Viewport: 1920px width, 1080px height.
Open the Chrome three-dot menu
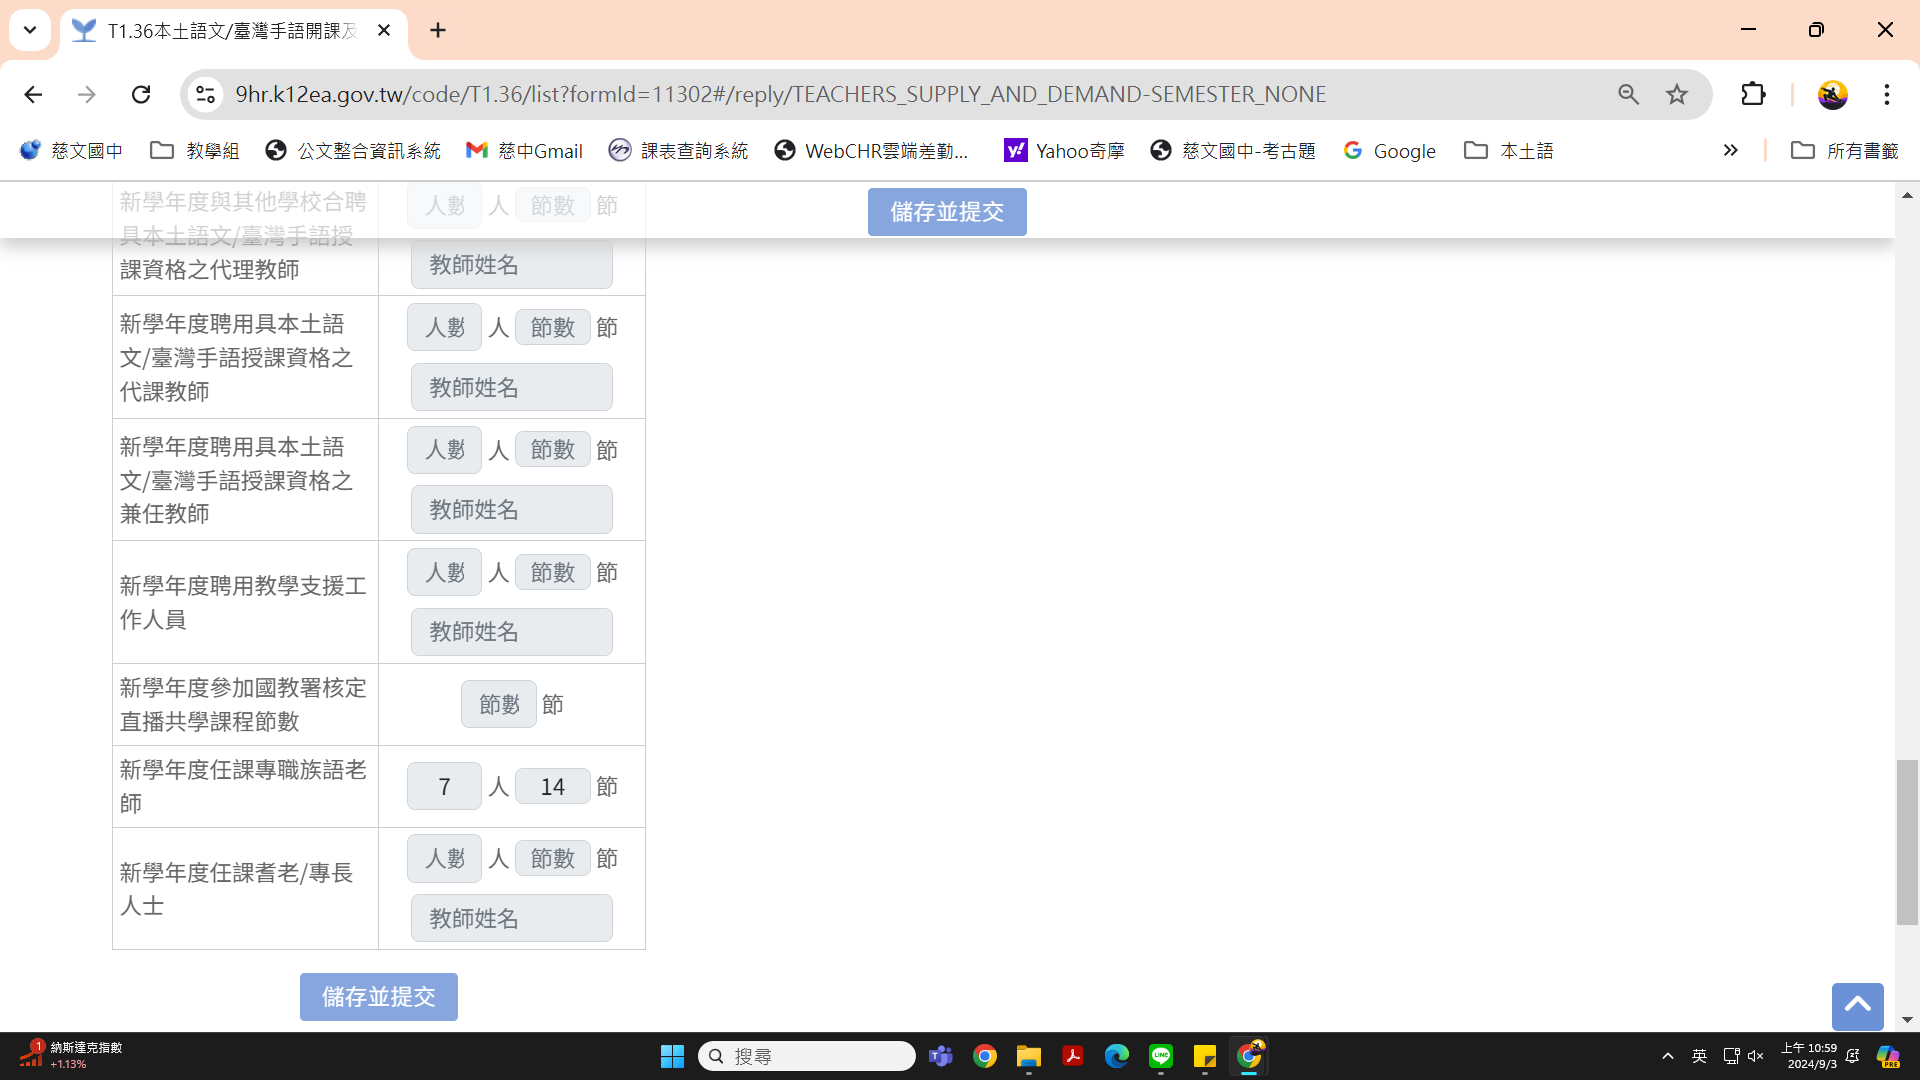point(1887,94)
